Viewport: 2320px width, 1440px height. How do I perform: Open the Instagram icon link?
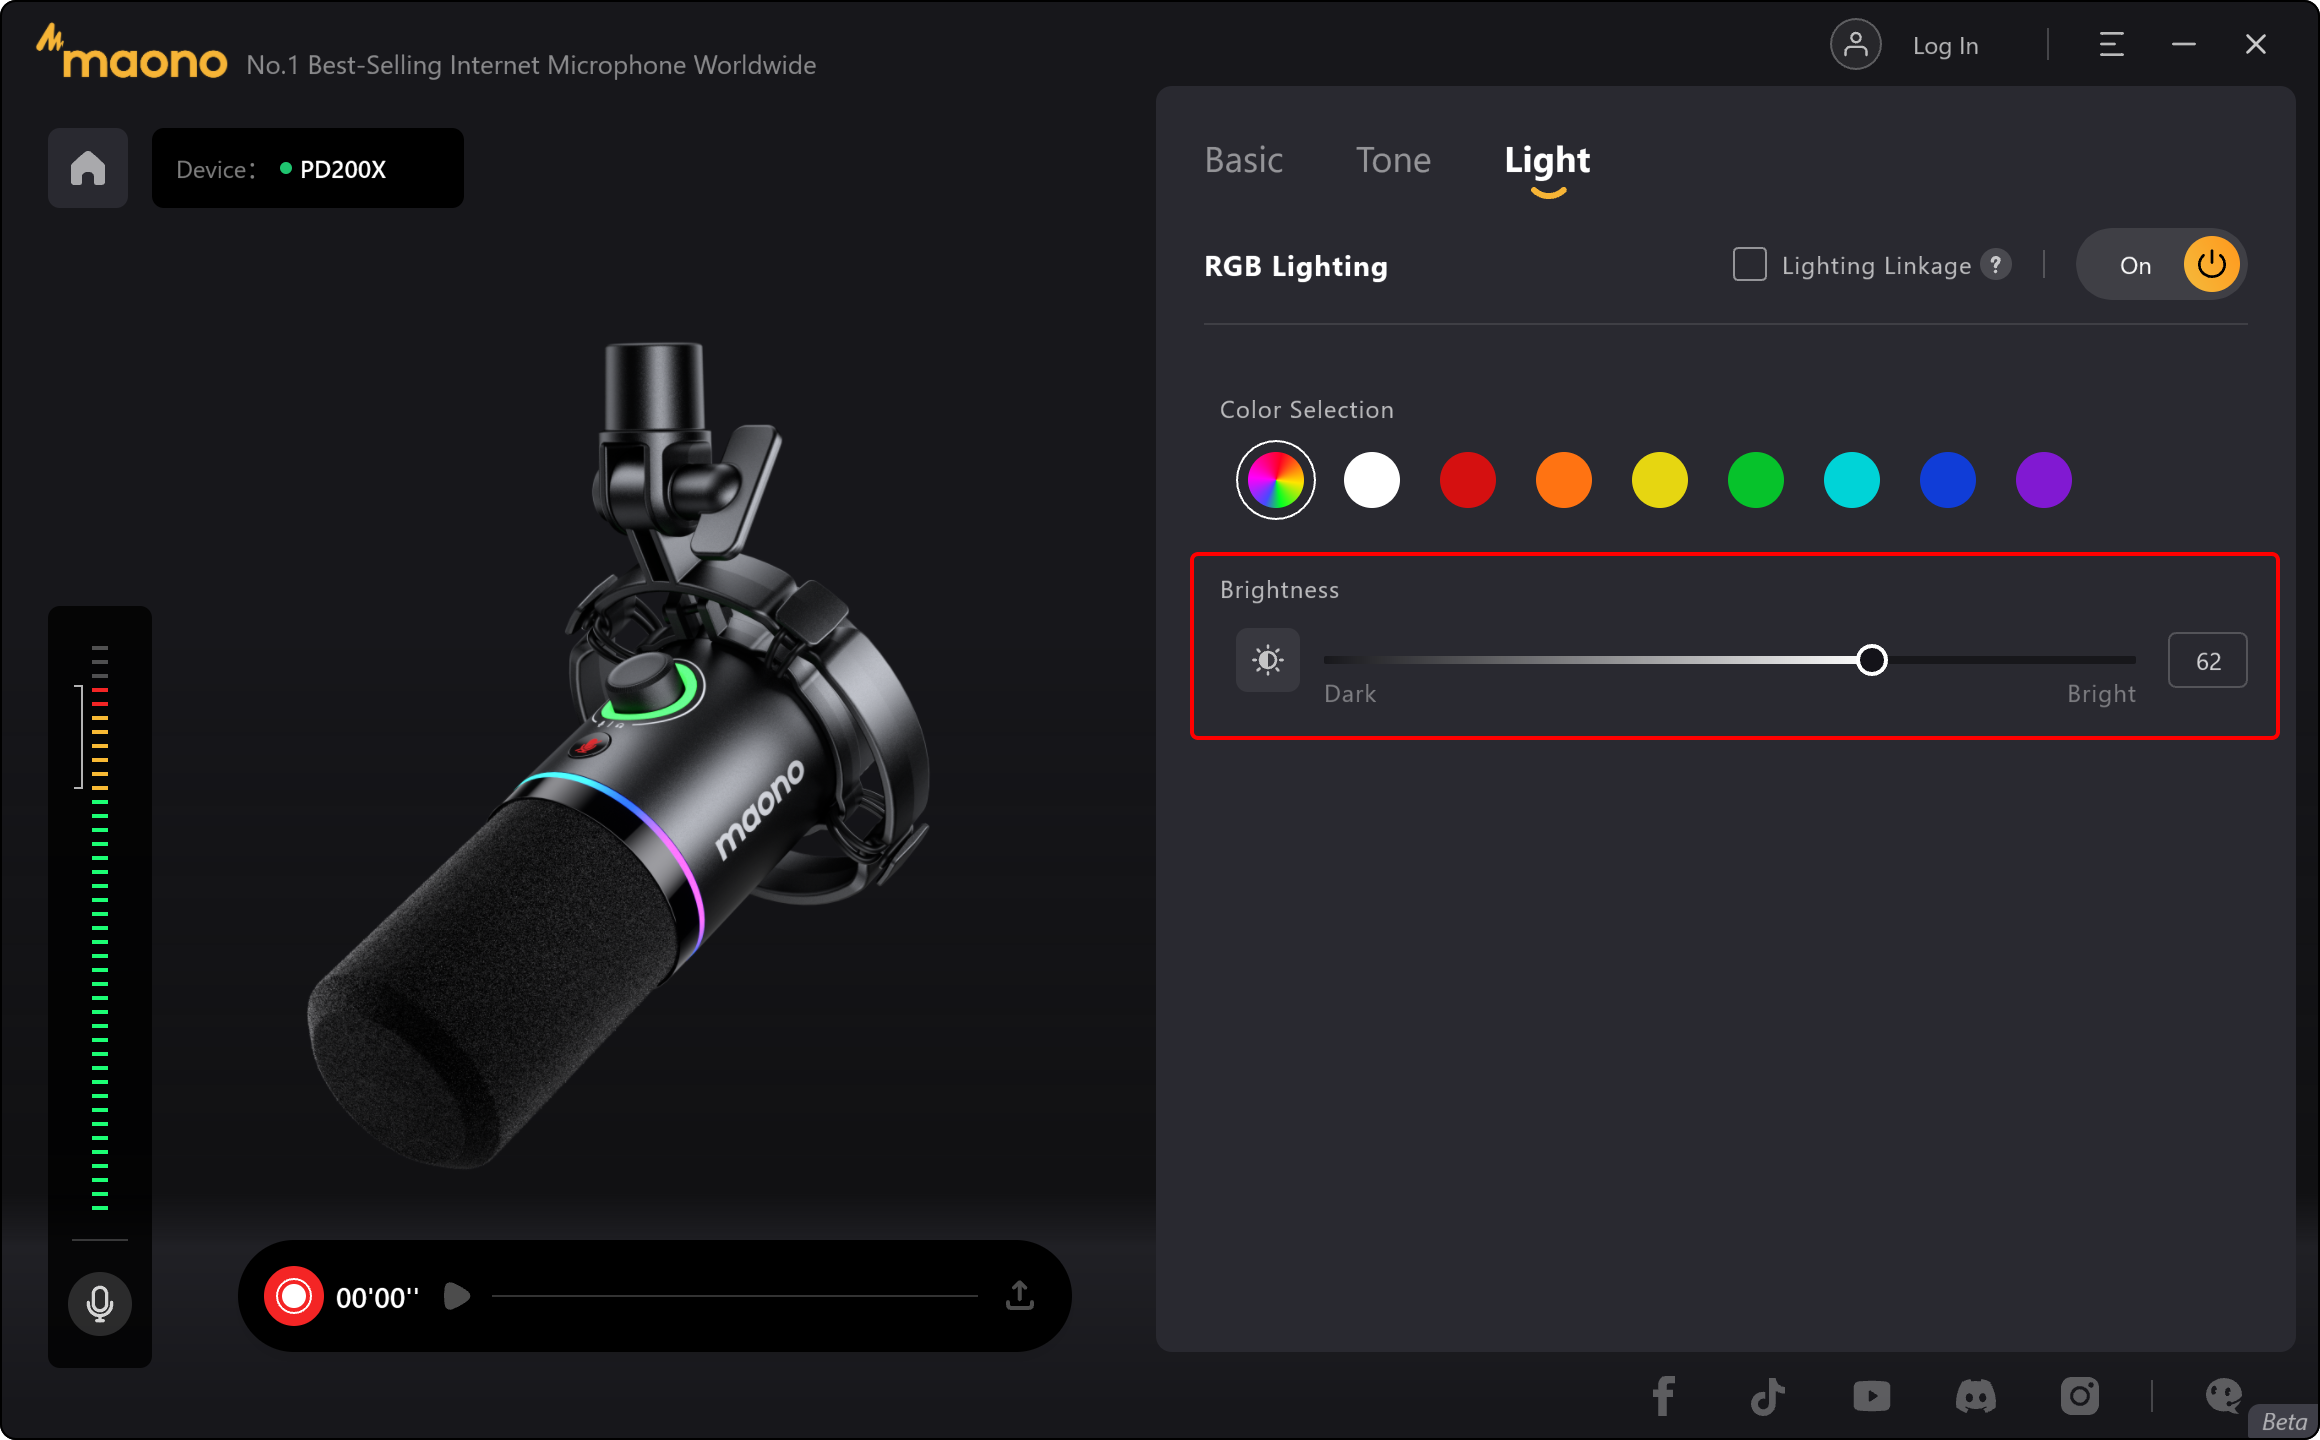pos(2079,1396)
